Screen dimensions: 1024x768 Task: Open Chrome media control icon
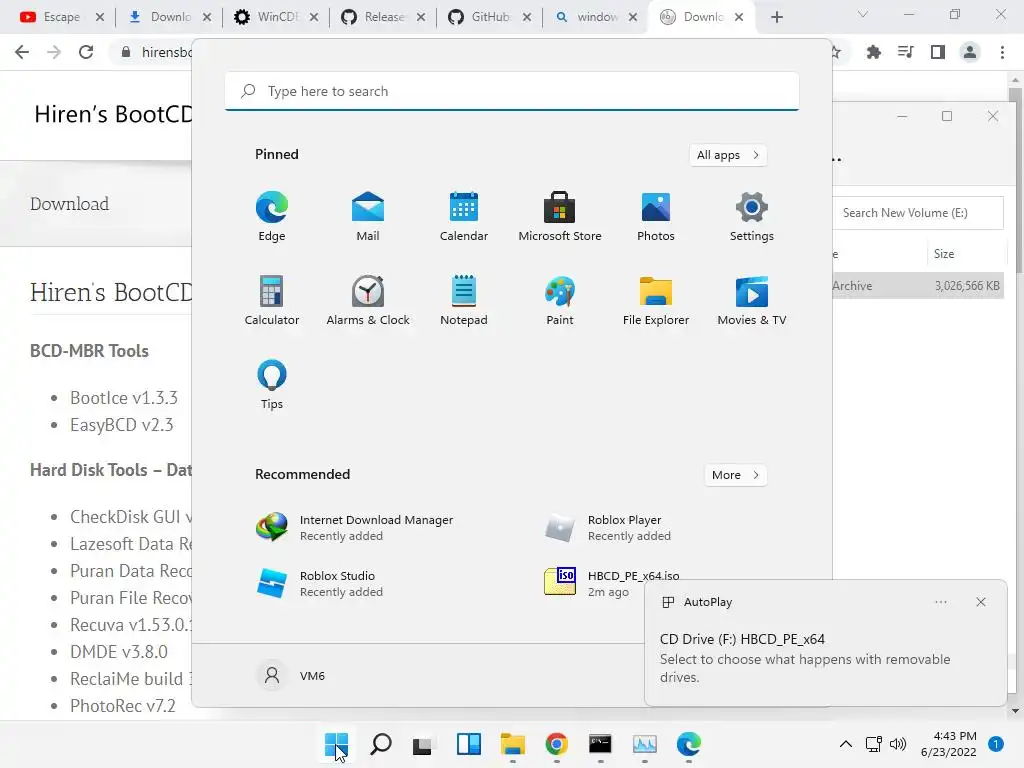tap(906, 52)
